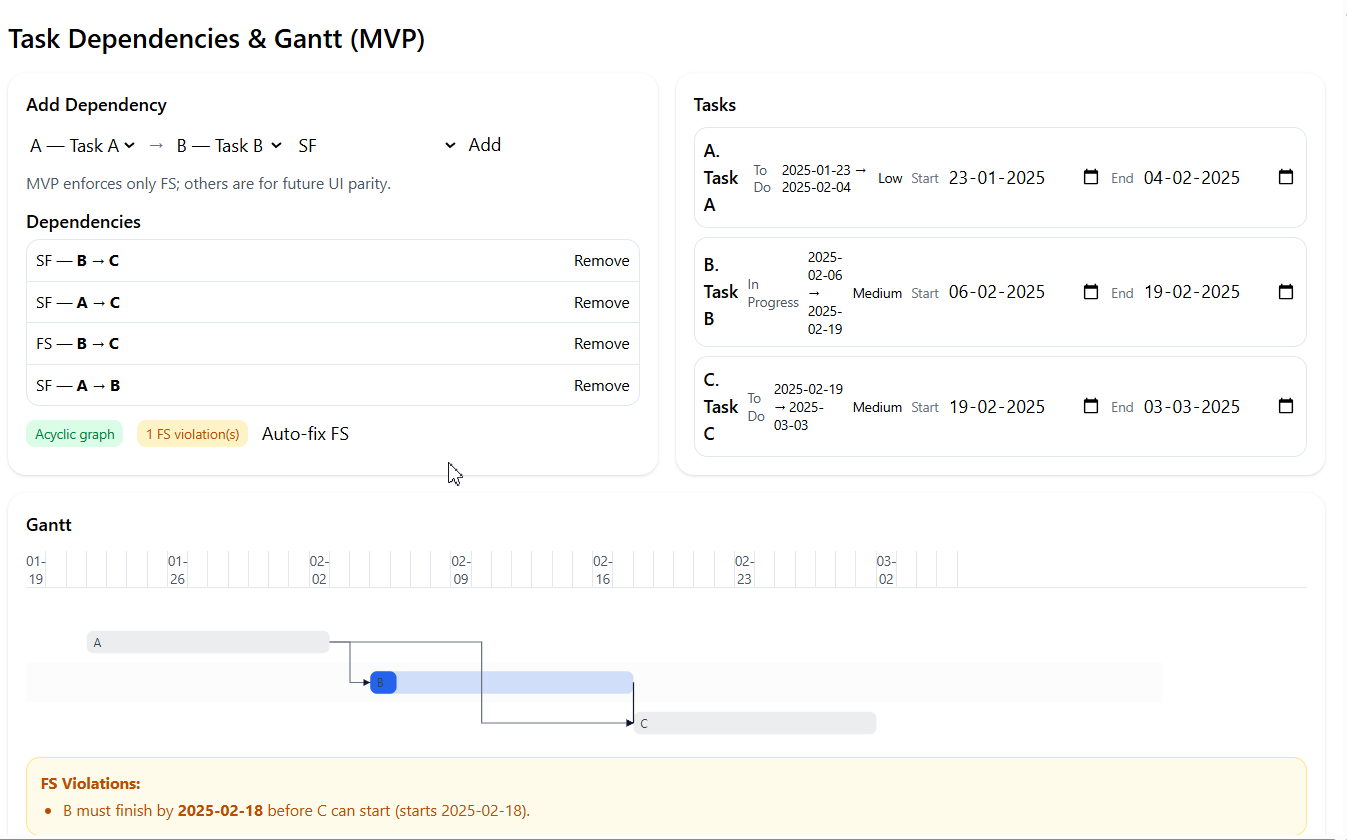Viewport: 1347px width, 840px height.
Task: Click Task A's Low priority label
Action: (890, 178)
